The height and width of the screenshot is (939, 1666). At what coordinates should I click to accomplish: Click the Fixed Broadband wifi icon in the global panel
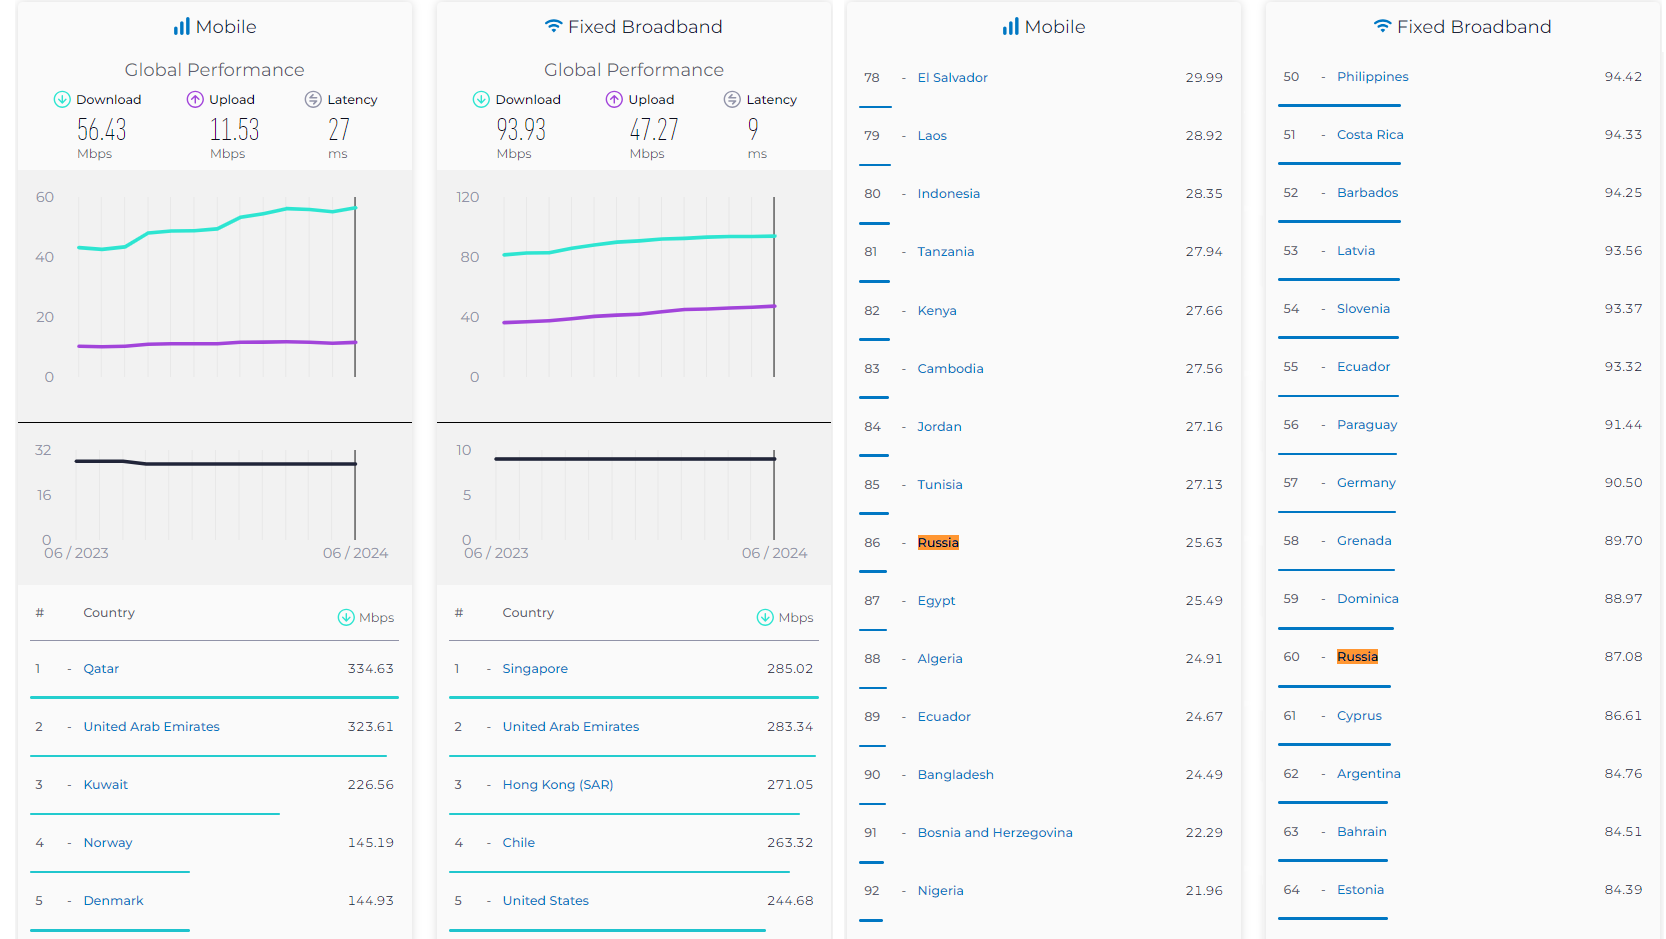pyautogui.click(x=553, y=26)
